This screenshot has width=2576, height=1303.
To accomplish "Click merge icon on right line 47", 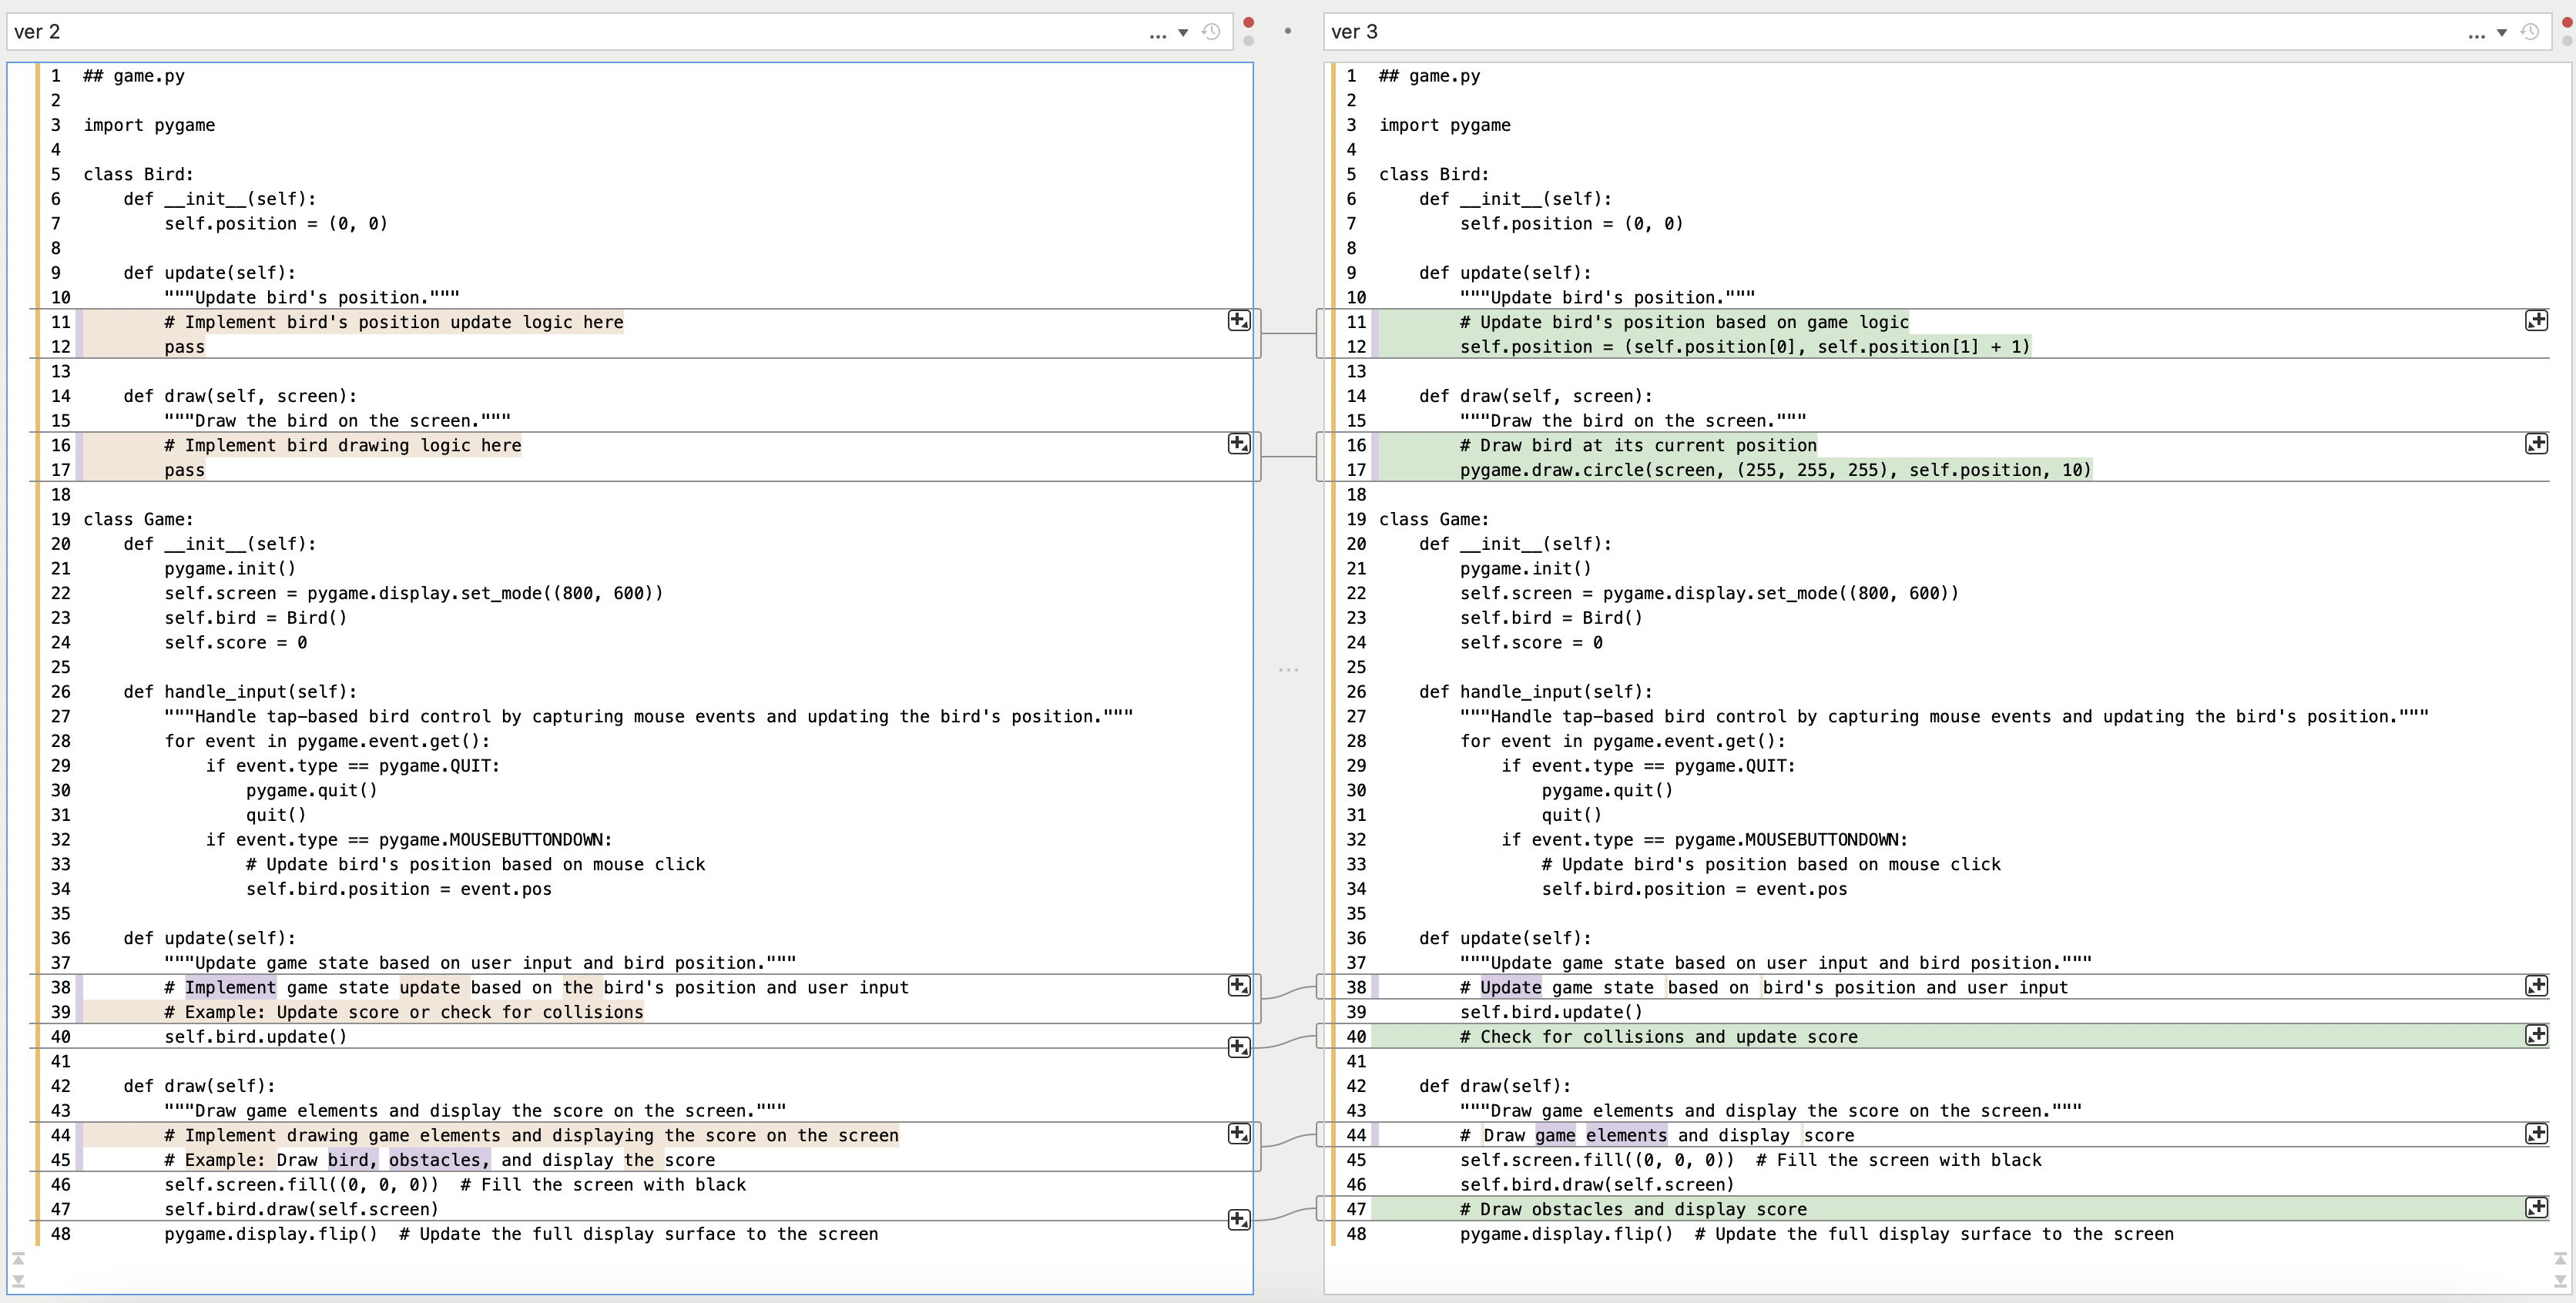I will click(2537, 1207).
